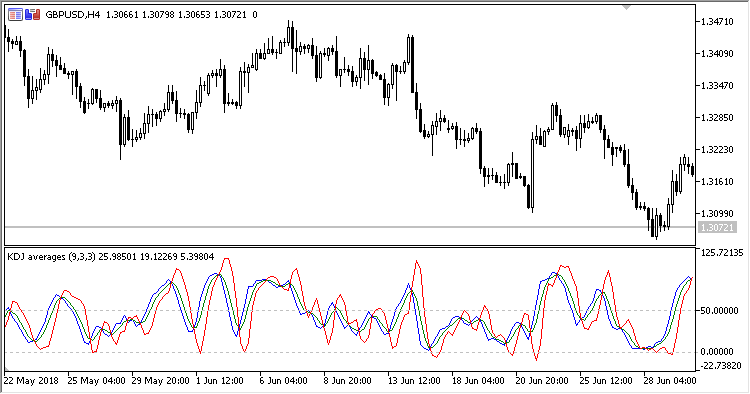This screenshot has height=394, width=750.
Task: Click price scale value 1.32850
Action: [717, 118]
